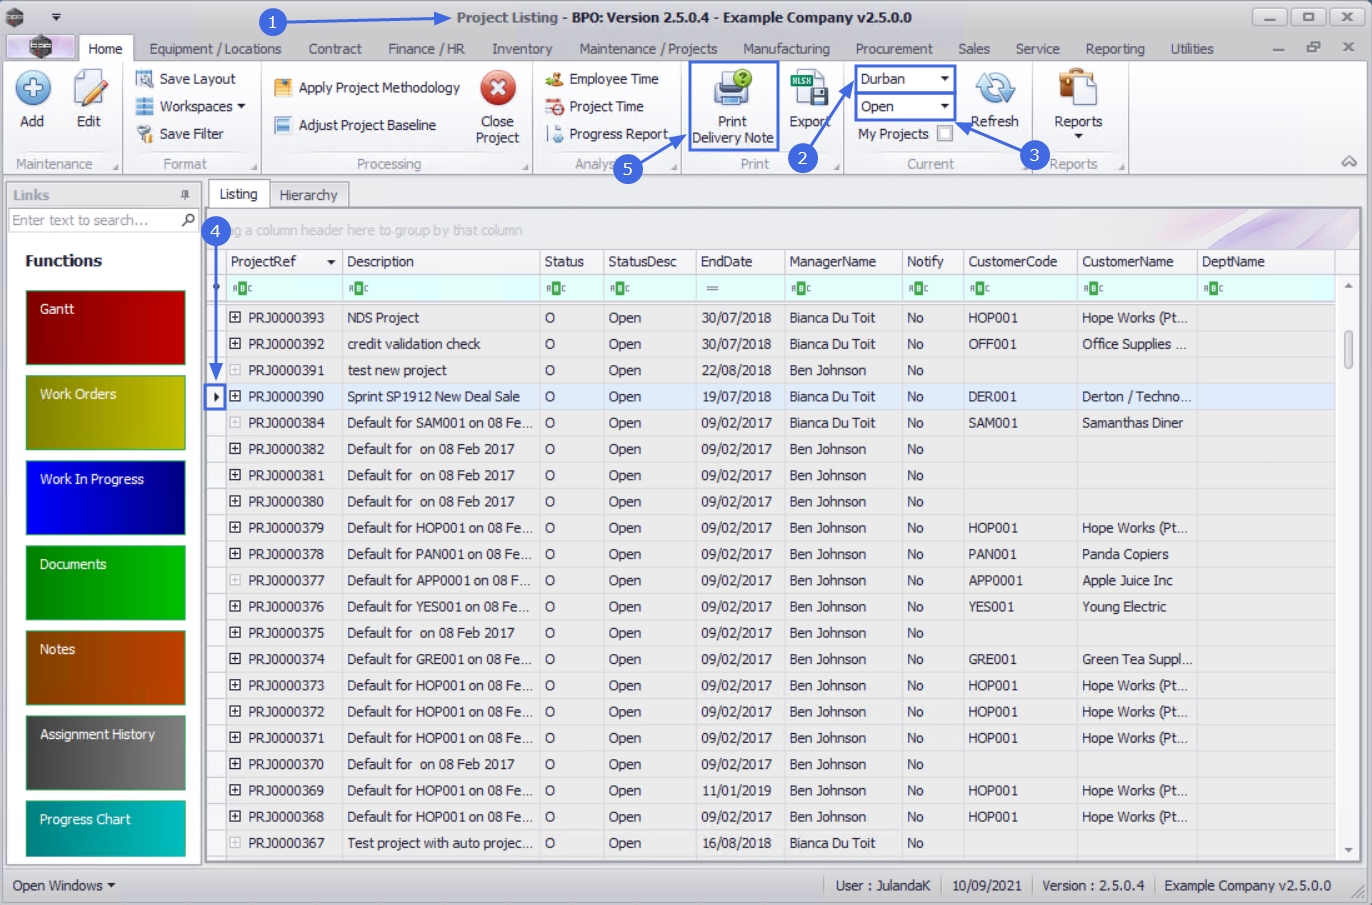Click the Progress Report button
Image resolution: width=1372 pixels, height=905 pixels.
pyautogui.click(x=617, y=134)
